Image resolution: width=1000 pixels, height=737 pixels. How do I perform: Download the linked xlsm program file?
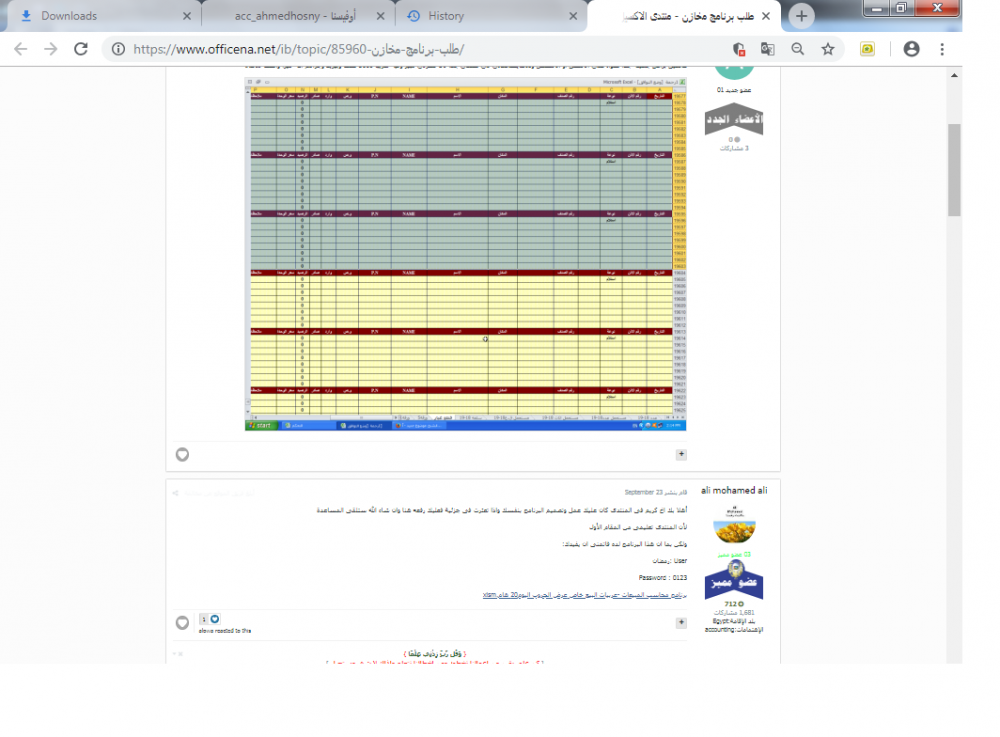585,595
